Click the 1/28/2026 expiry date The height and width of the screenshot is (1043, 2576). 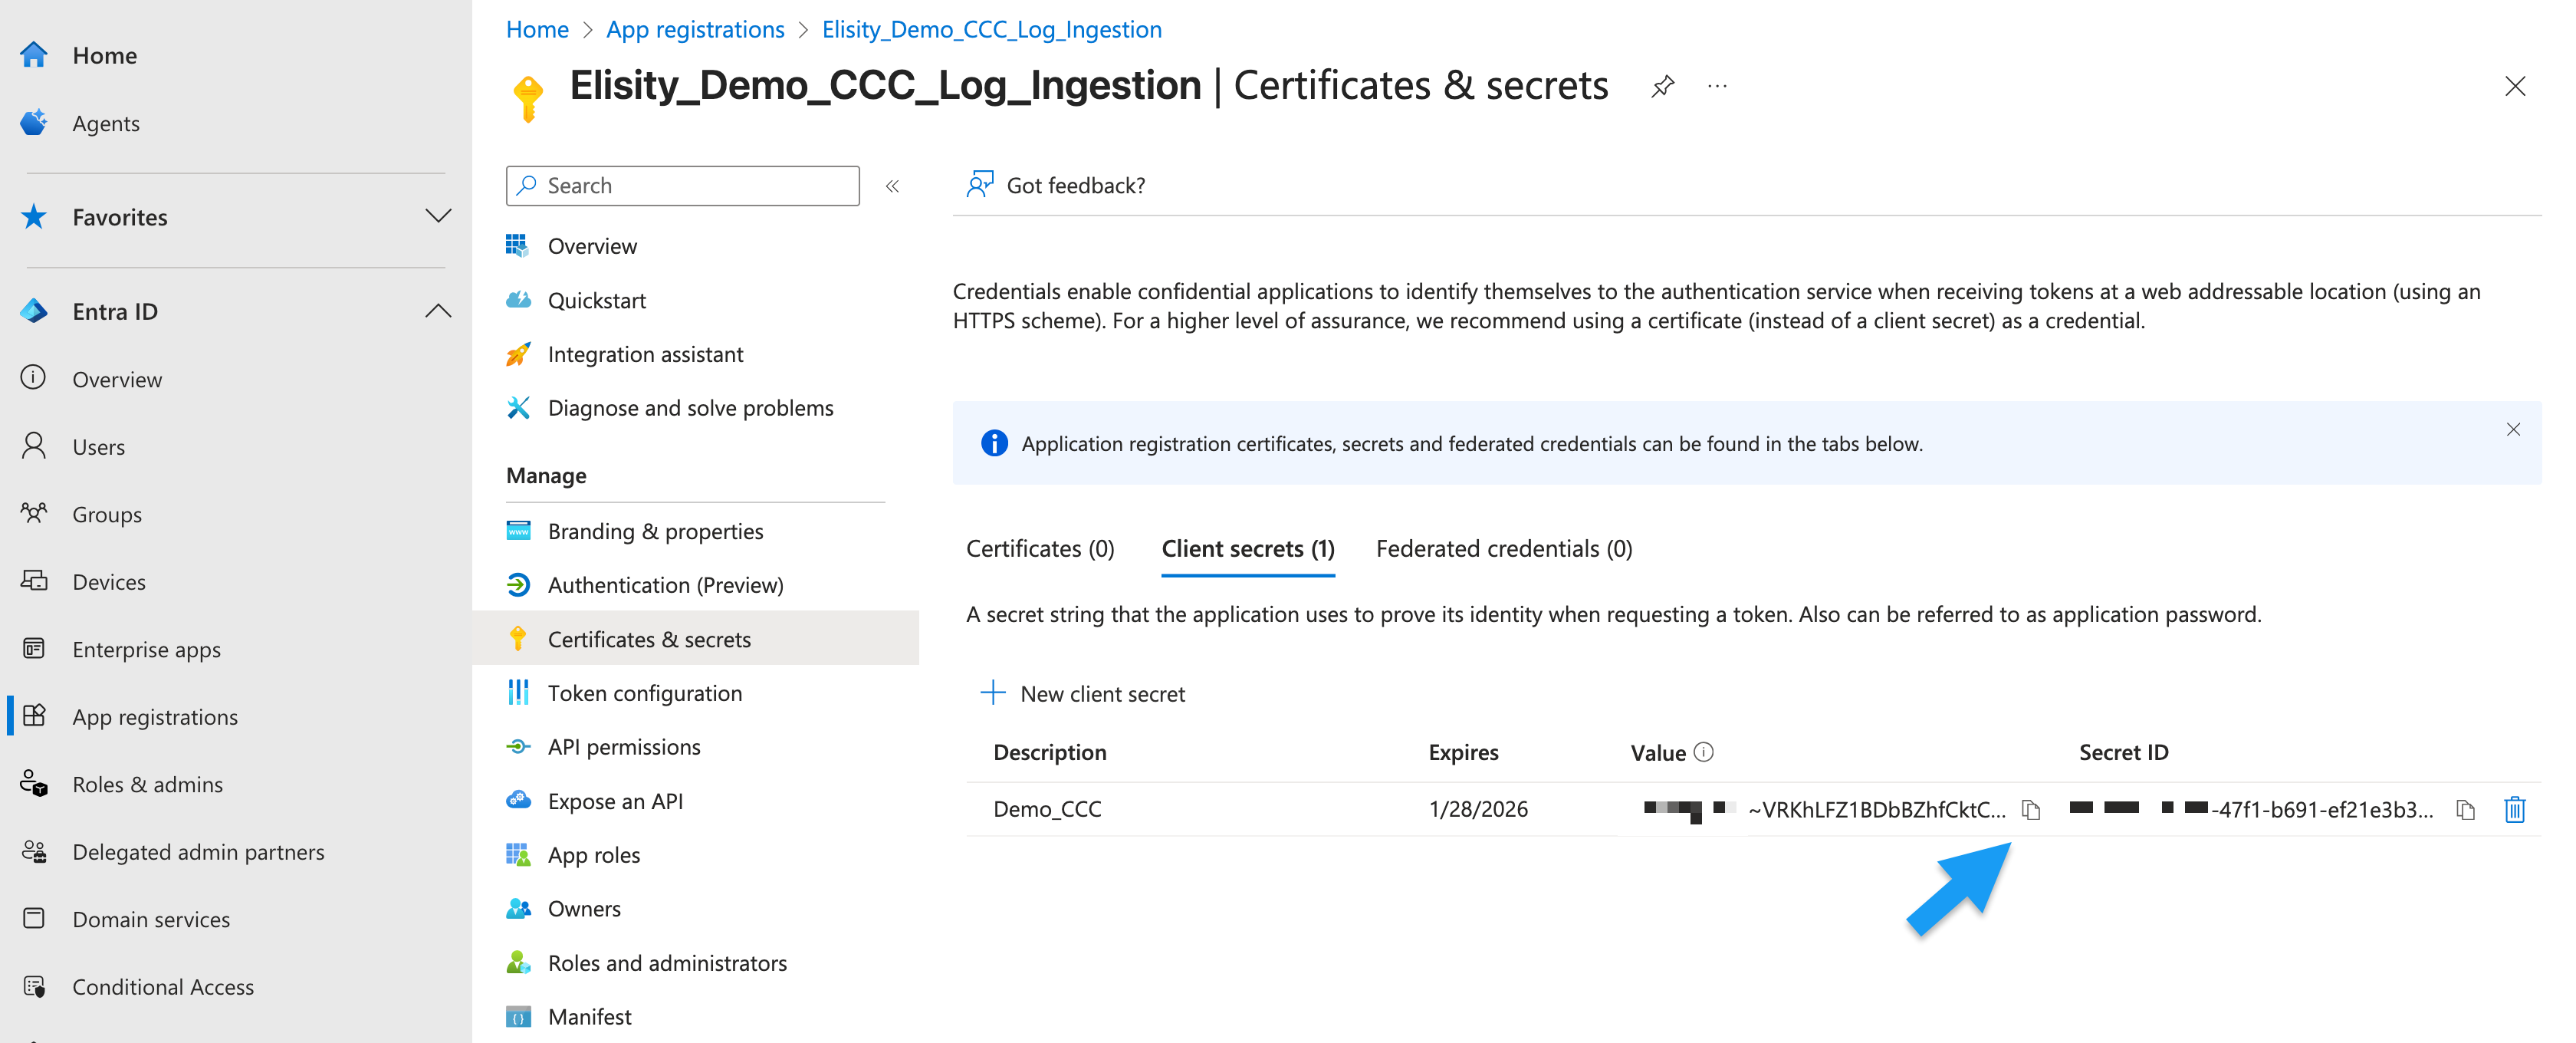click(x=1478, y=809)
